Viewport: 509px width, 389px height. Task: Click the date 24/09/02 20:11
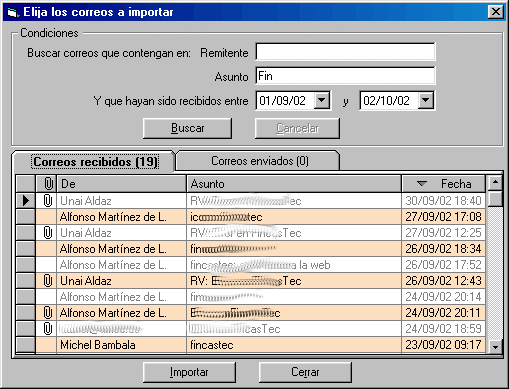(x=443, y=313)
